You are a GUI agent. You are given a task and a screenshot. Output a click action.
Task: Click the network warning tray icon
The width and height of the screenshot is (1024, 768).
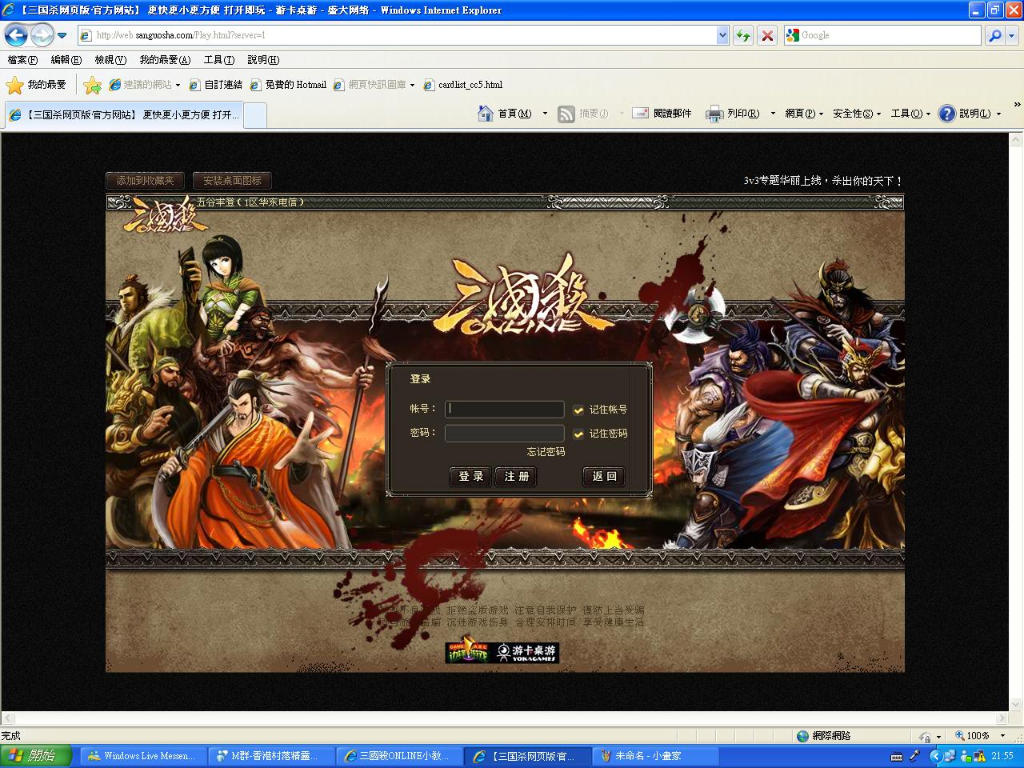click(x=978, y=756)
